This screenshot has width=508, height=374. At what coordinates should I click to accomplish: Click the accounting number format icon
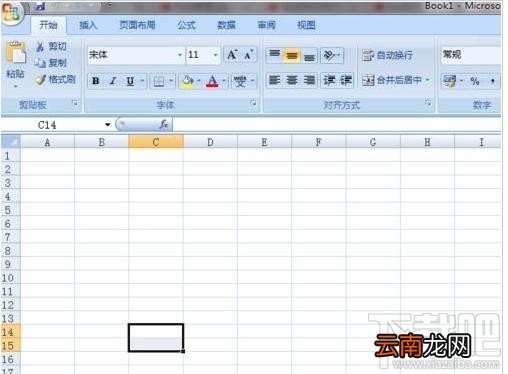pyautogui.click(x=450, y=81)
